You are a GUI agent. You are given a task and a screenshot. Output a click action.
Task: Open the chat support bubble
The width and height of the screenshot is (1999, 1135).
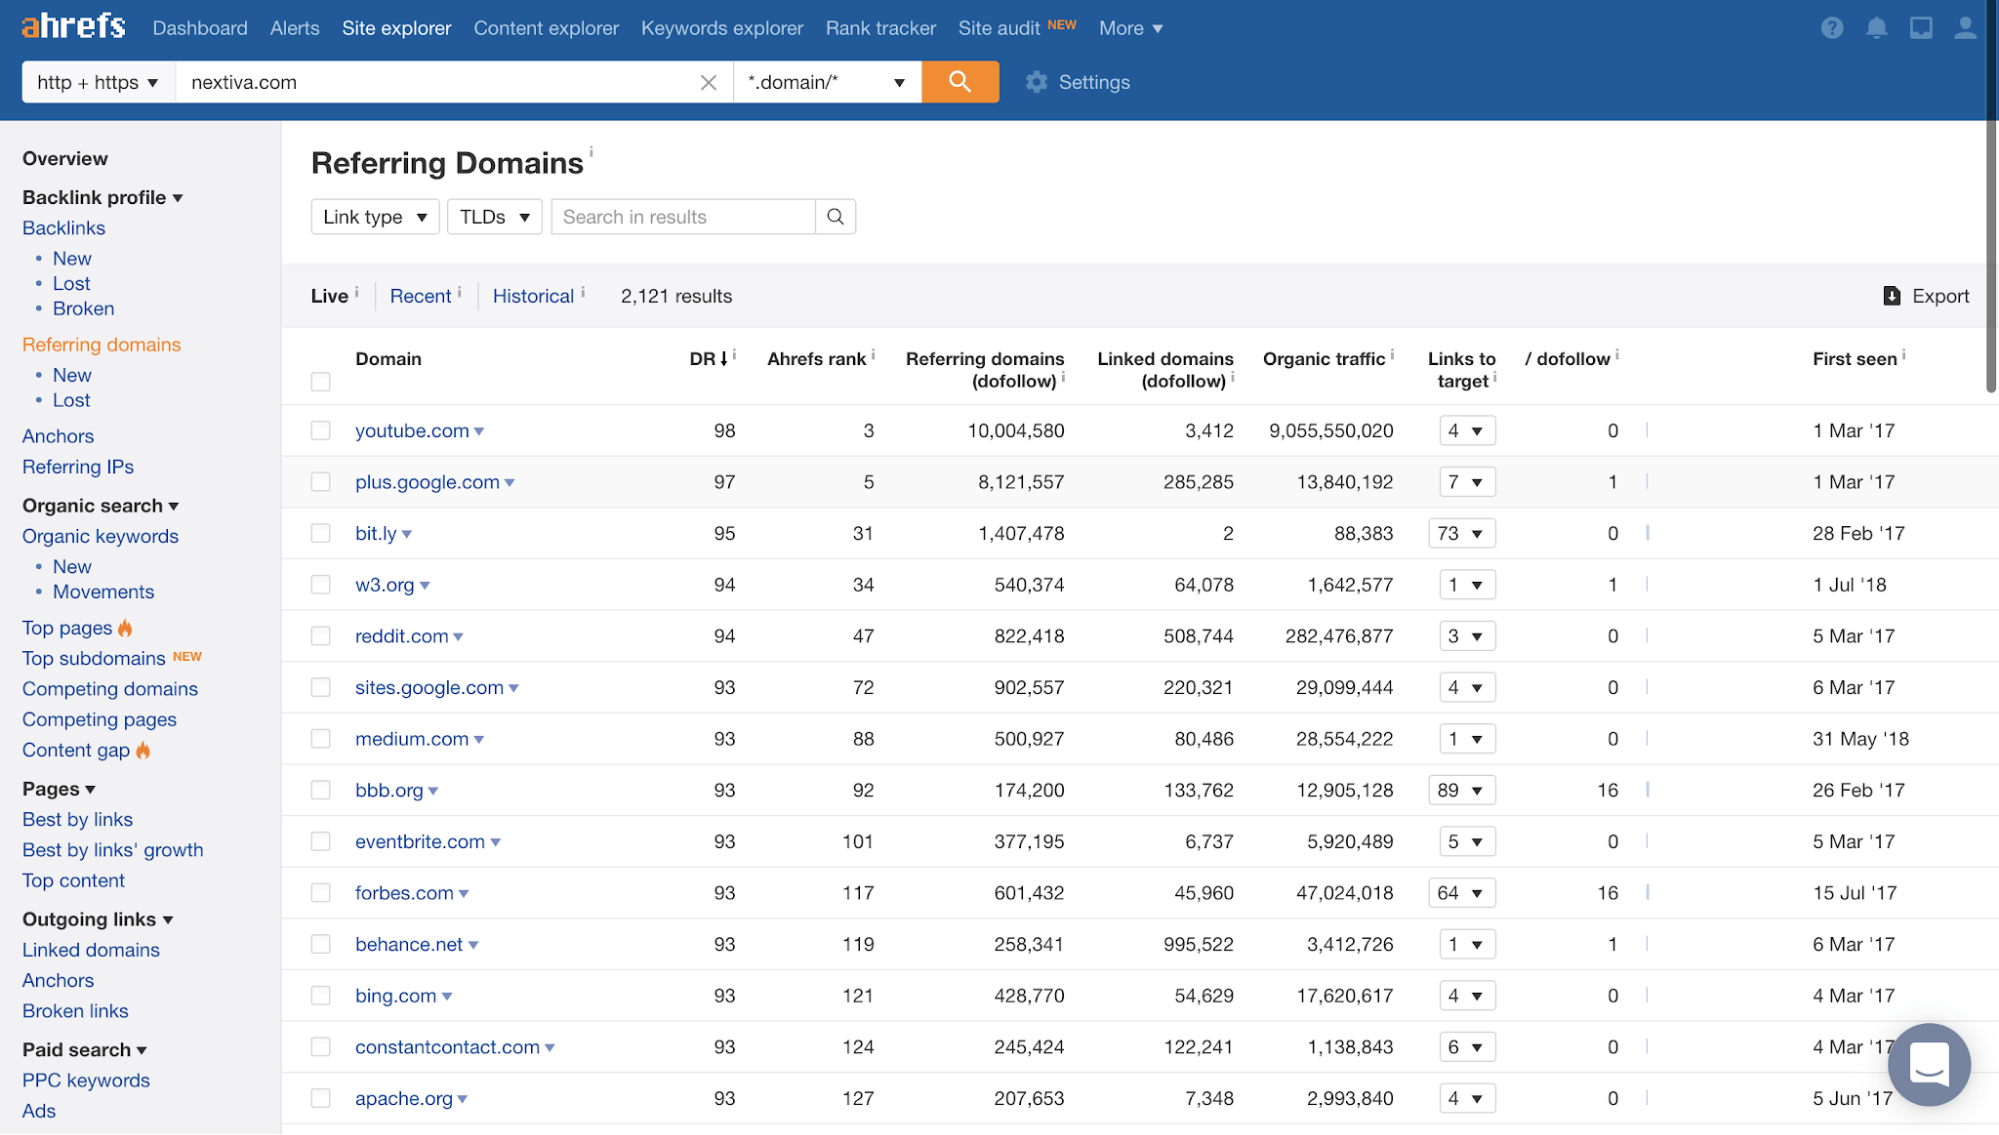1928,1064
